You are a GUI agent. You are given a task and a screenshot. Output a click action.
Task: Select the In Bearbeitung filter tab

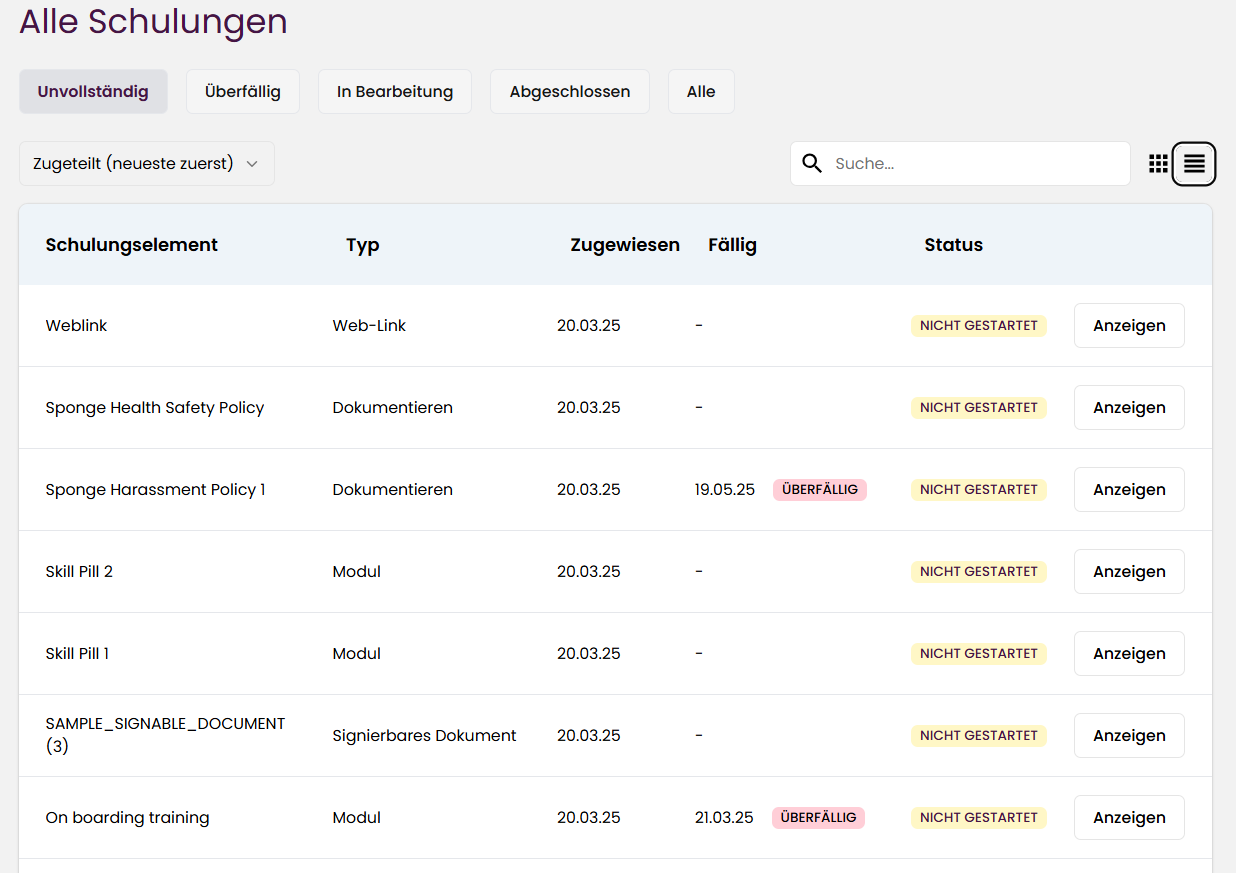click(x=395, y=91)
